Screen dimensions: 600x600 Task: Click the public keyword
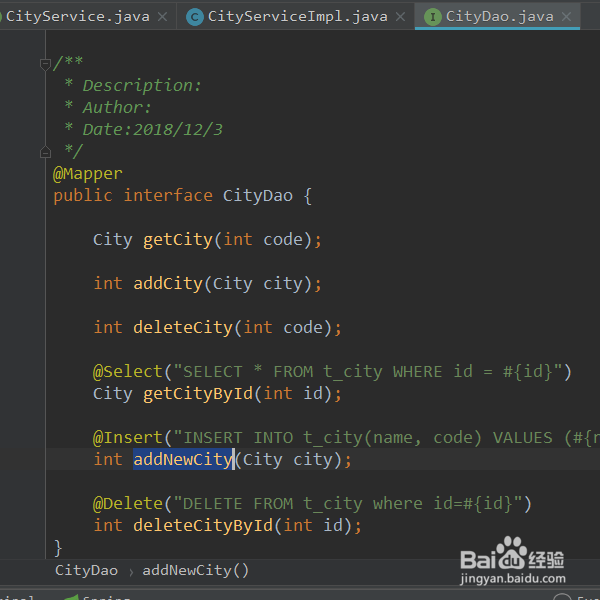click(x=83, y=196)
